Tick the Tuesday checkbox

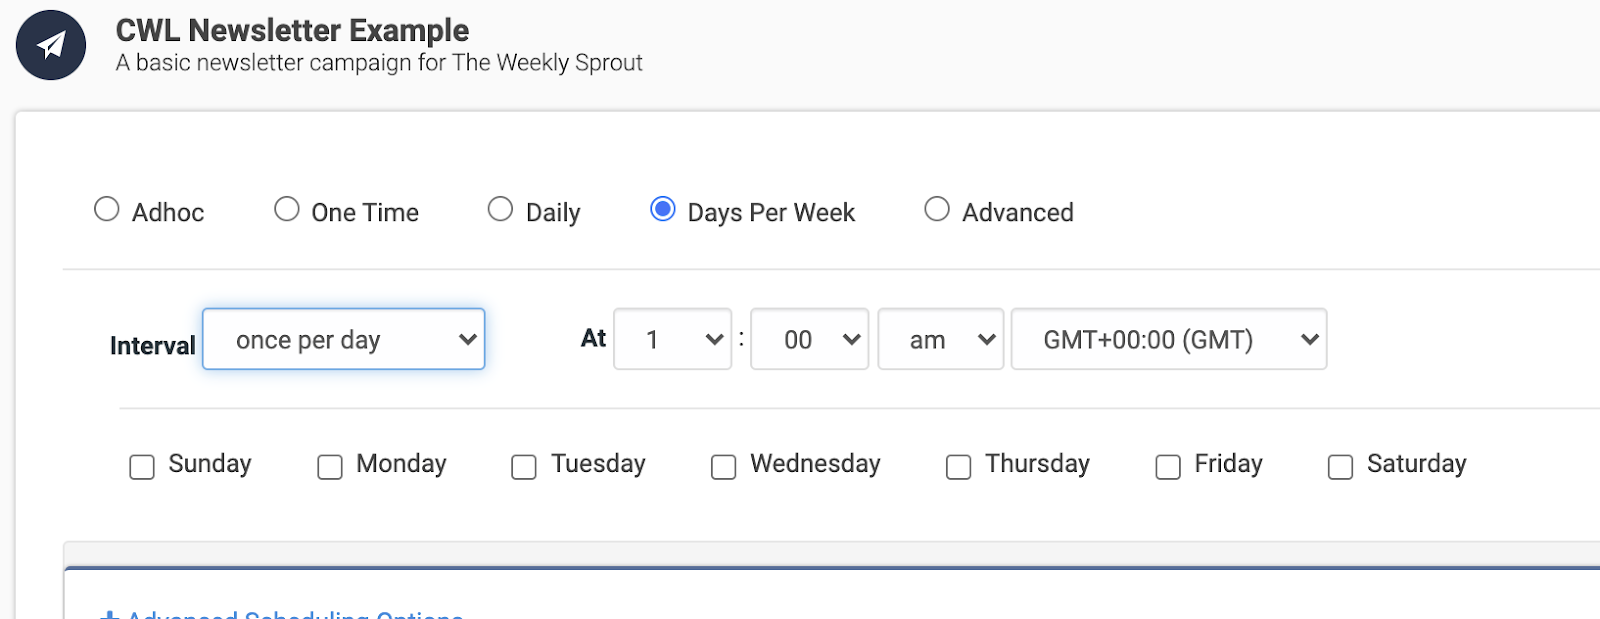click(x=524, y=467)
